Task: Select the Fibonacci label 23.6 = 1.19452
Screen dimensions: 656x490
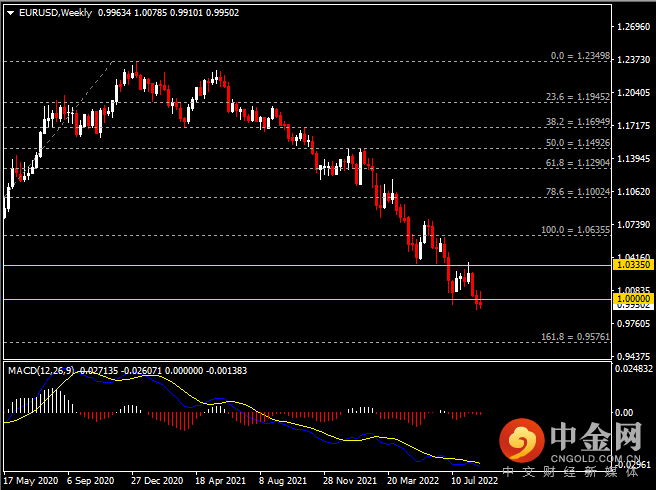Action: 577,97
